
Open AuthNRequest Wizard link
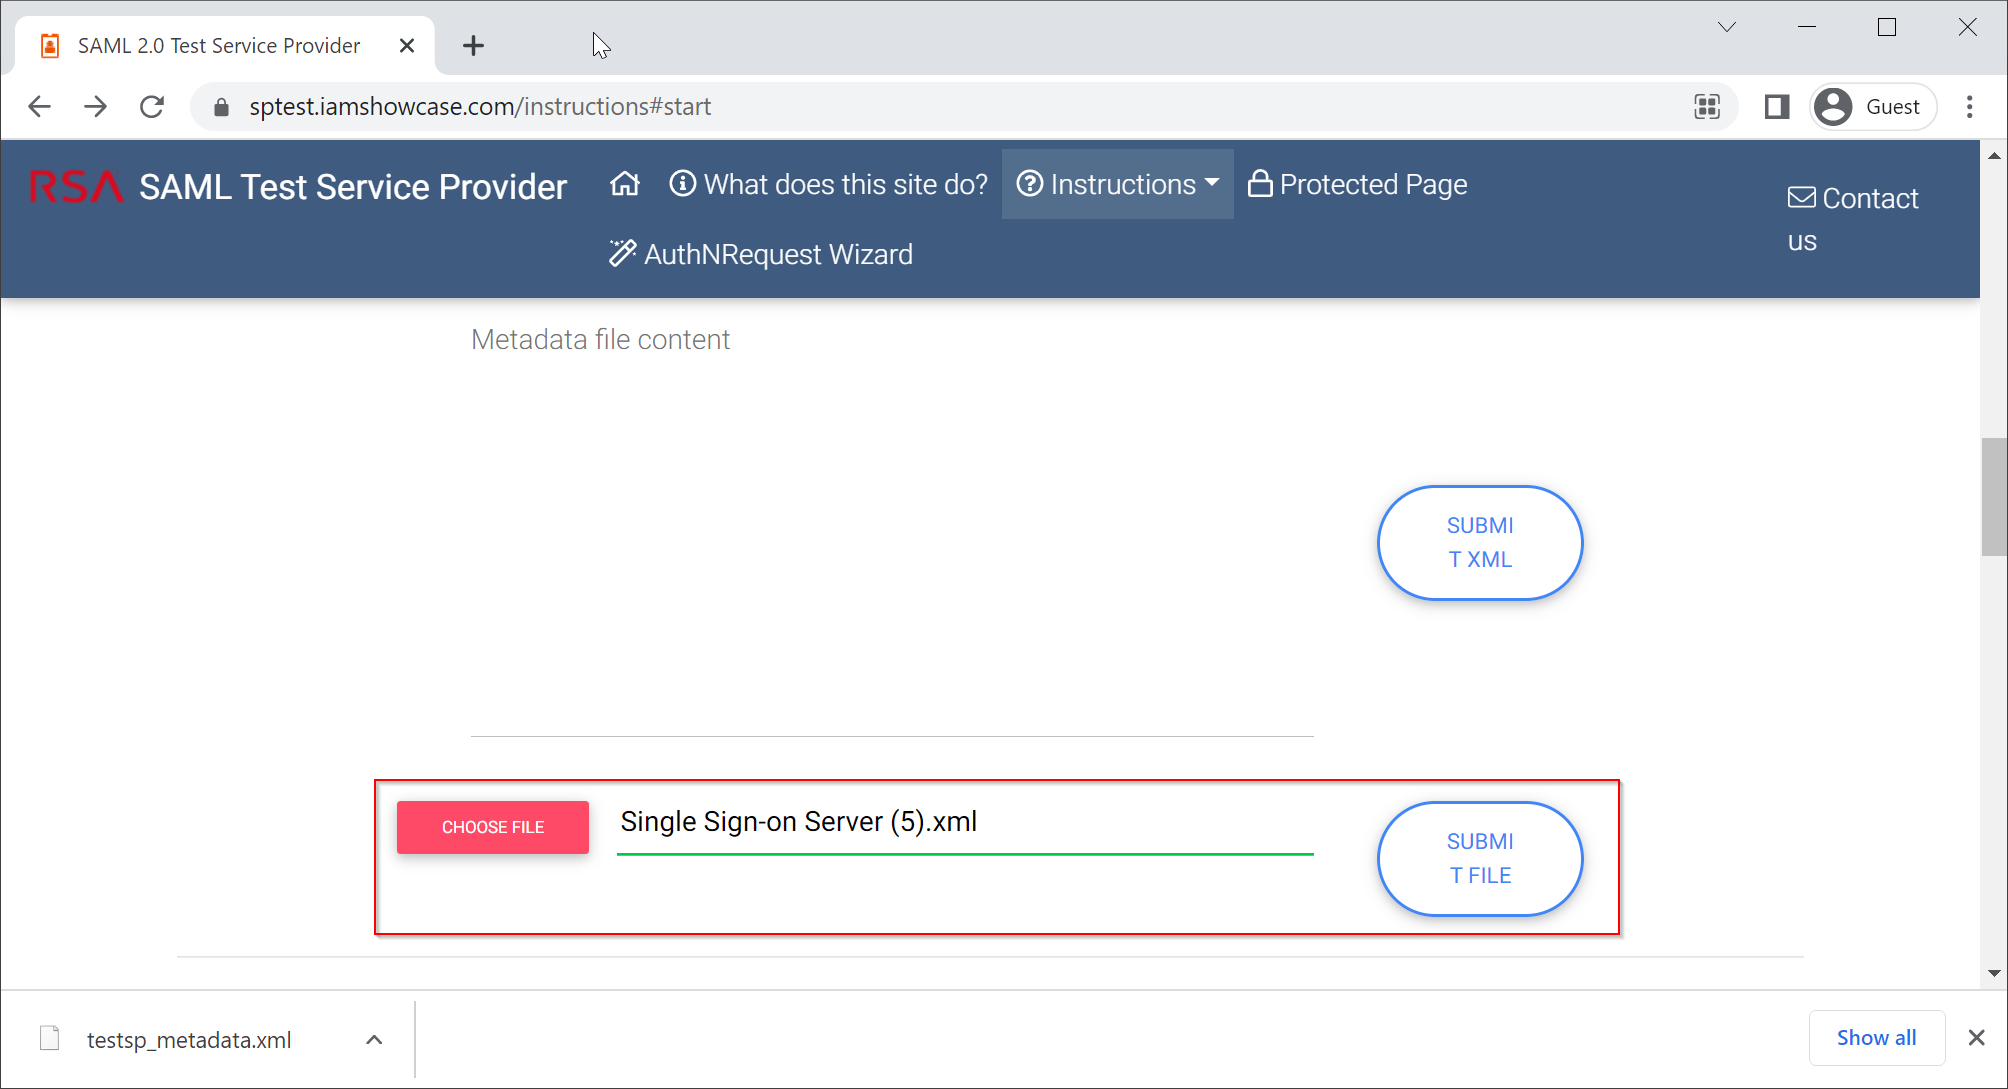click(x=761, y=254)
